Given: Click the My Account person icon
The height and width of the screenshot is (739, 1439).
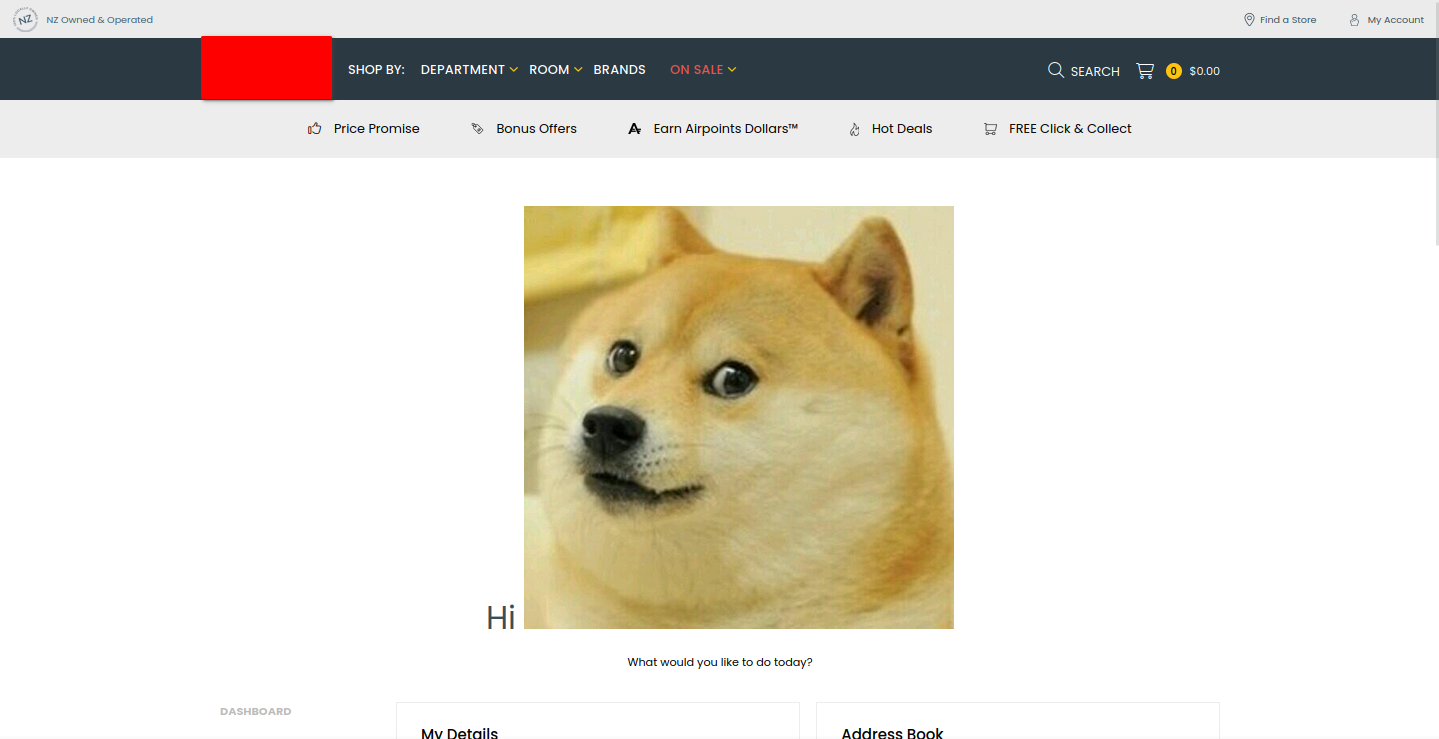Looking at the screenshot, I should click(x=1354, y=20).
